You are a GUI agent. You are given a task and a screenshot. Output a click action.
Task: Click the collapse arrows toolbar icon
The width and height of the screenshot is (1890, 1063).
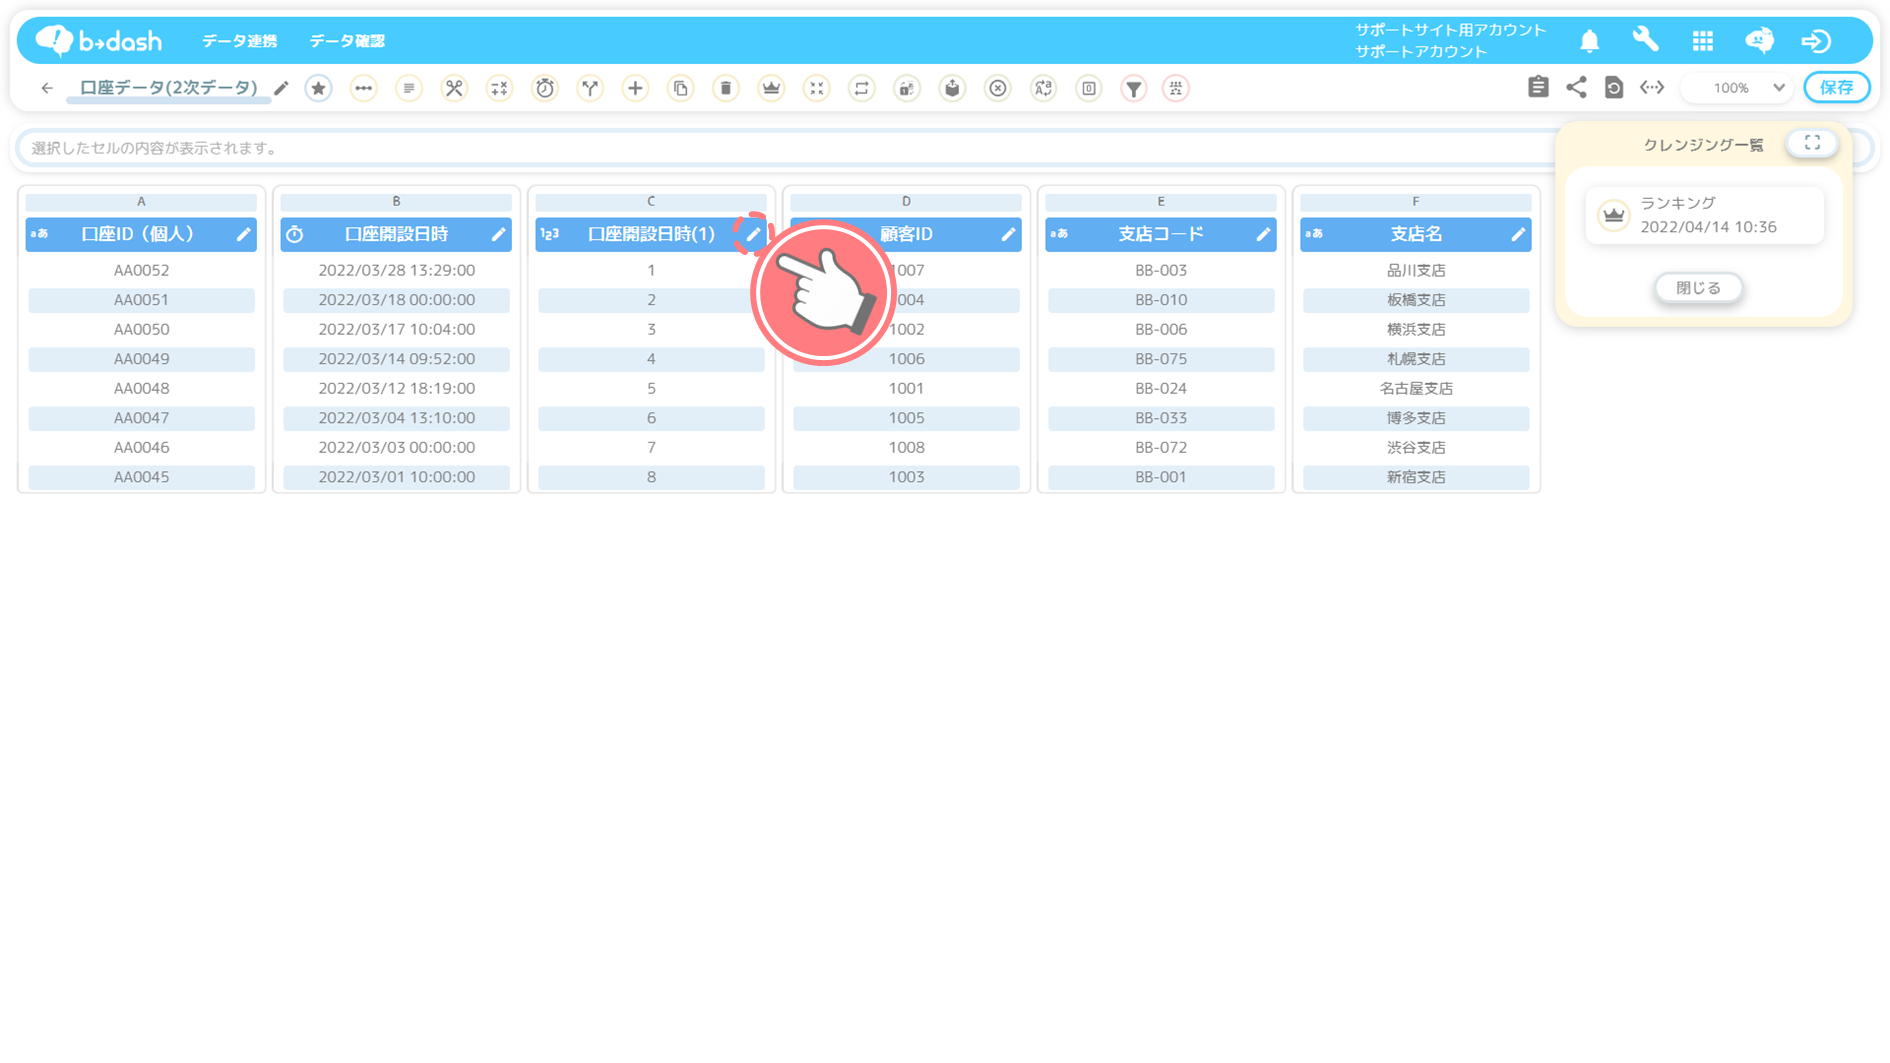(x=817, y=88)
